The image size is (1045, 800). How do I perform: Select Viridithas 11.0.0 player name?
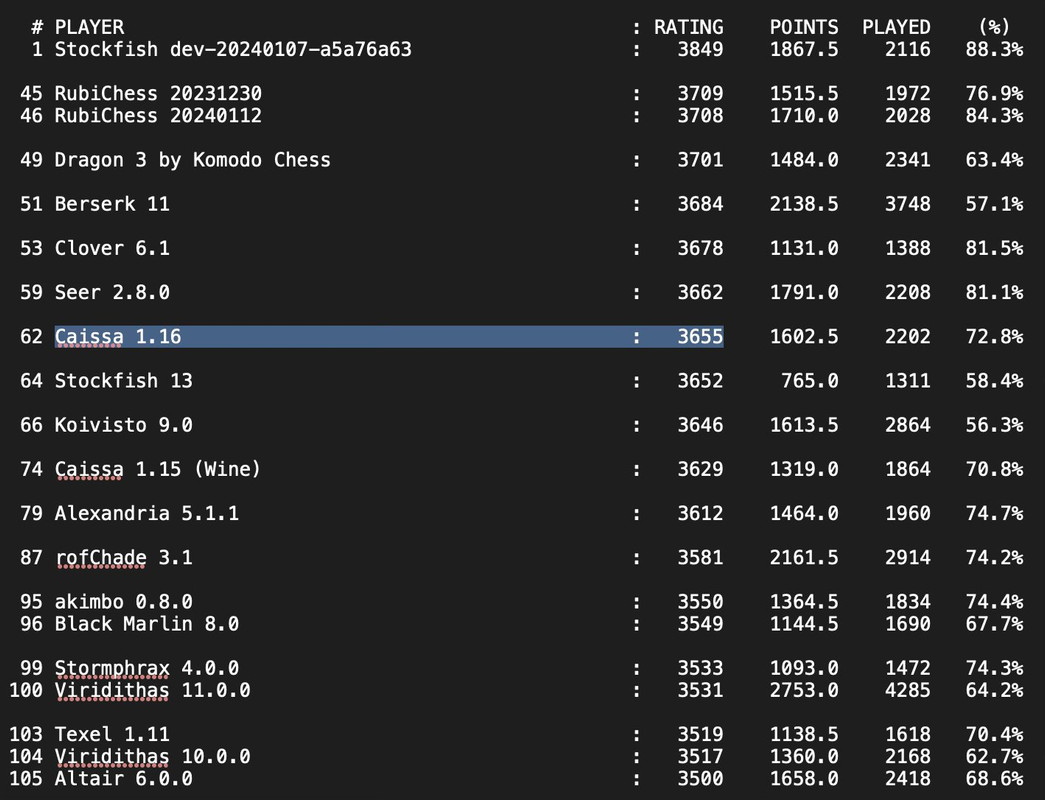click(x=153, y=690)
